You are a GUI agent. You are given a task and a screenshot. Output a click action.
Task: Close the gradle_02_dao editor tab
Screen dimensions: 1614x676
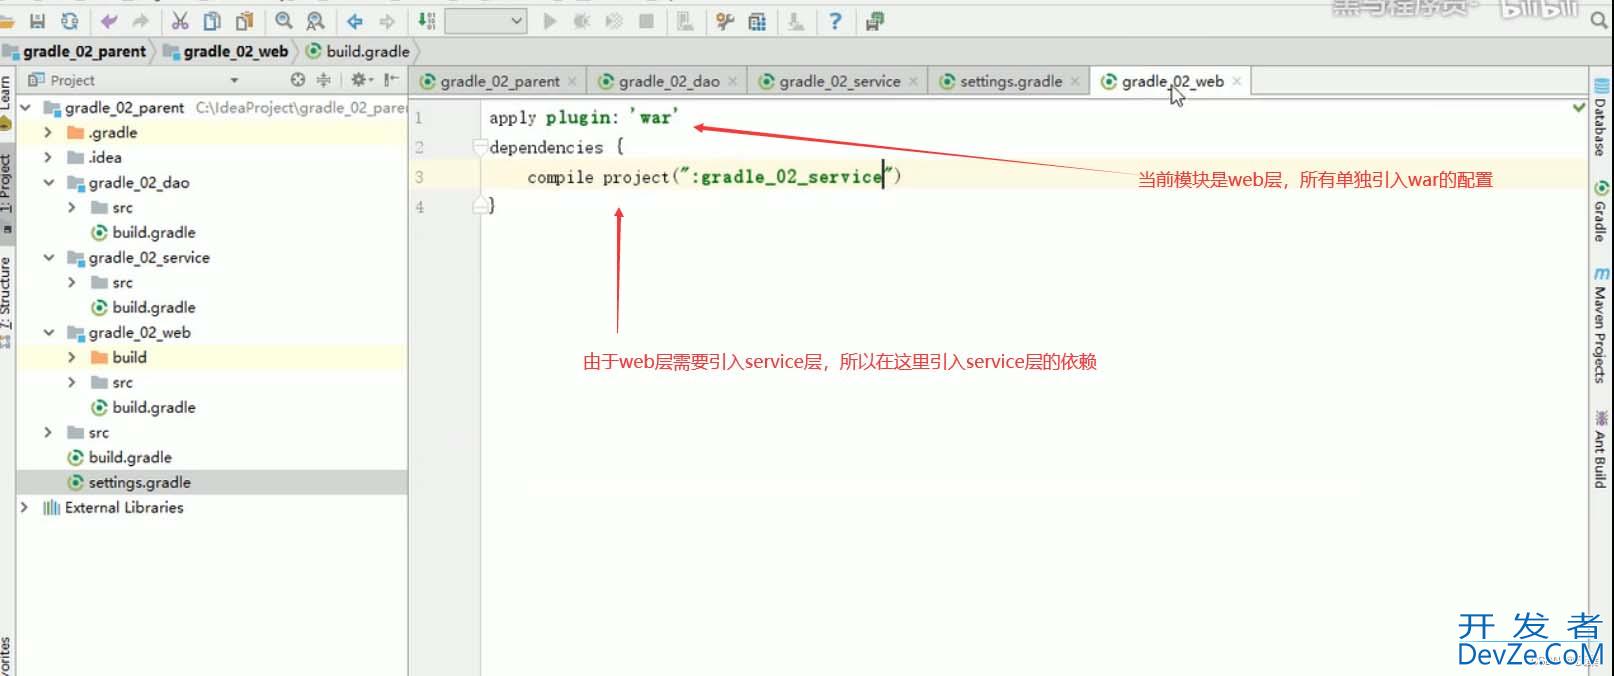[732, 81]
